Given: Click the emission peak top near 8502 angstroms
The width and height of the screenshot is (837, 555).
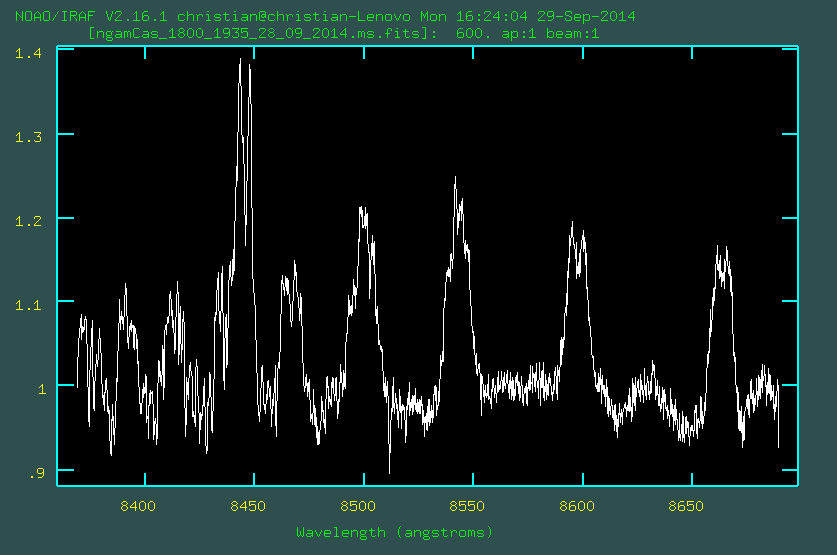Looking at the screenshot, I should coord(362,209).
